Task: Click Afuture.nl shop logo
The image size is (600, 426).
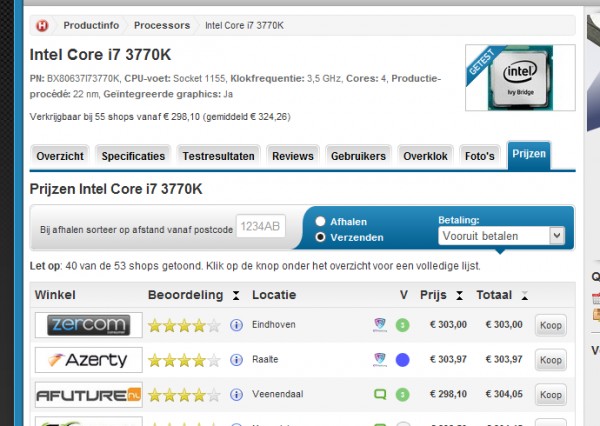Action: [x=89, y=395]
